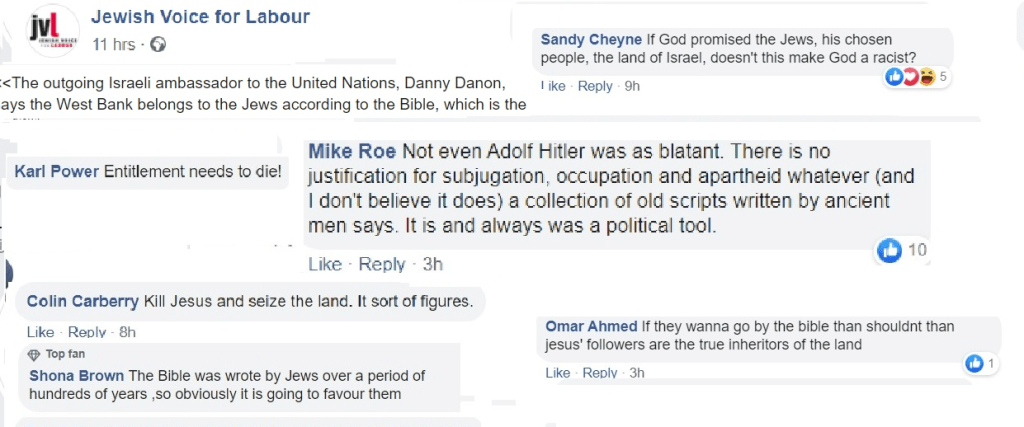Image resolution: width=1024 pixels, height=427 pixels.
Task: Reply to Mike Roe's comment
Action: coord(382,265)
